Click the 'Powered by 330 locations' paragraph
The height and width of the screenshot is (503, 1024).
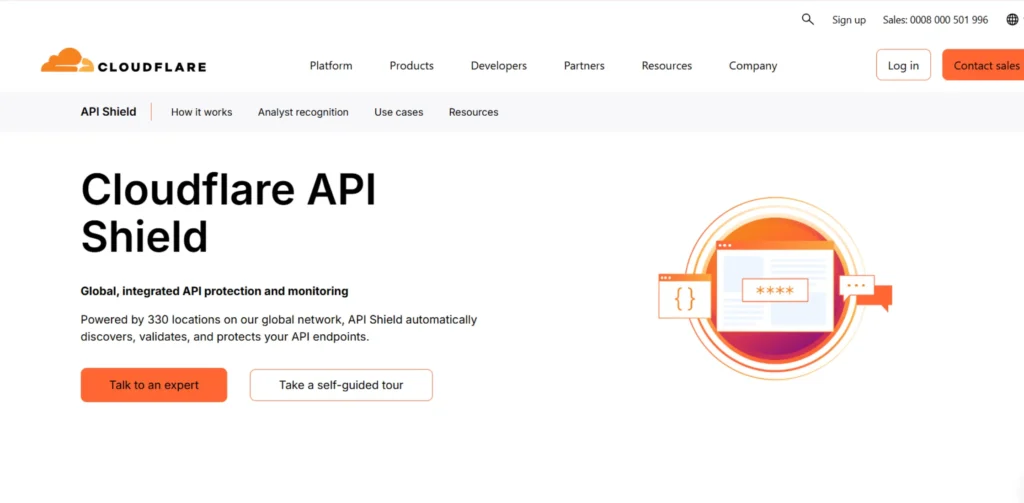(x=279, y=329)
